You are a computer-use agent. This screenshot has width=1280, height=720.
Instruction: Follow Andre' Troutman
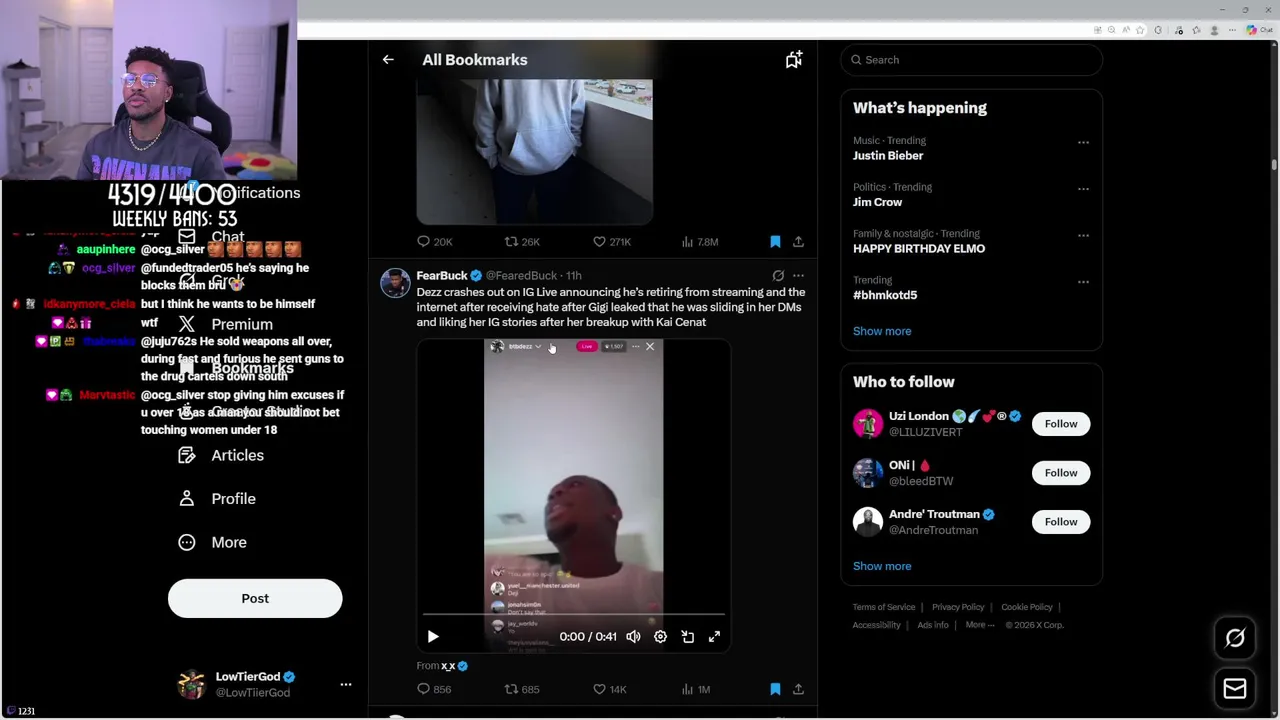tap(1061, 522)
